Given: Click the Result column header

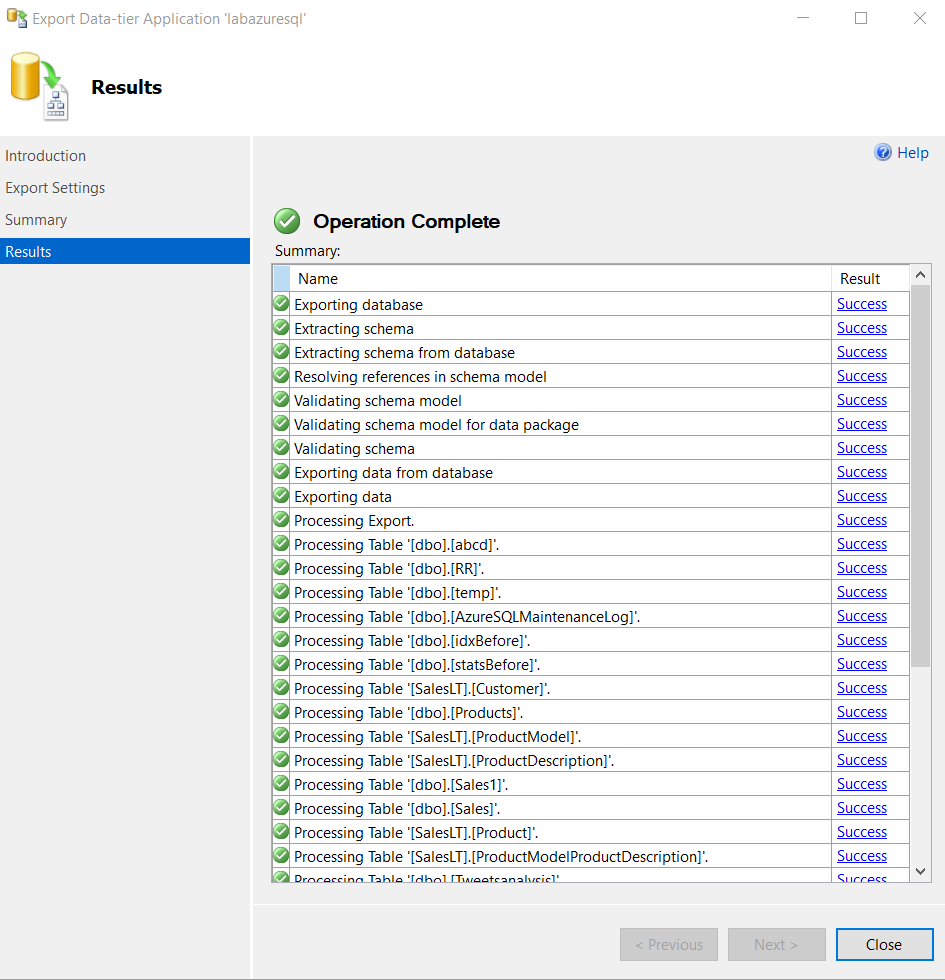Looking at the screenshot, I should pos(870,279).
